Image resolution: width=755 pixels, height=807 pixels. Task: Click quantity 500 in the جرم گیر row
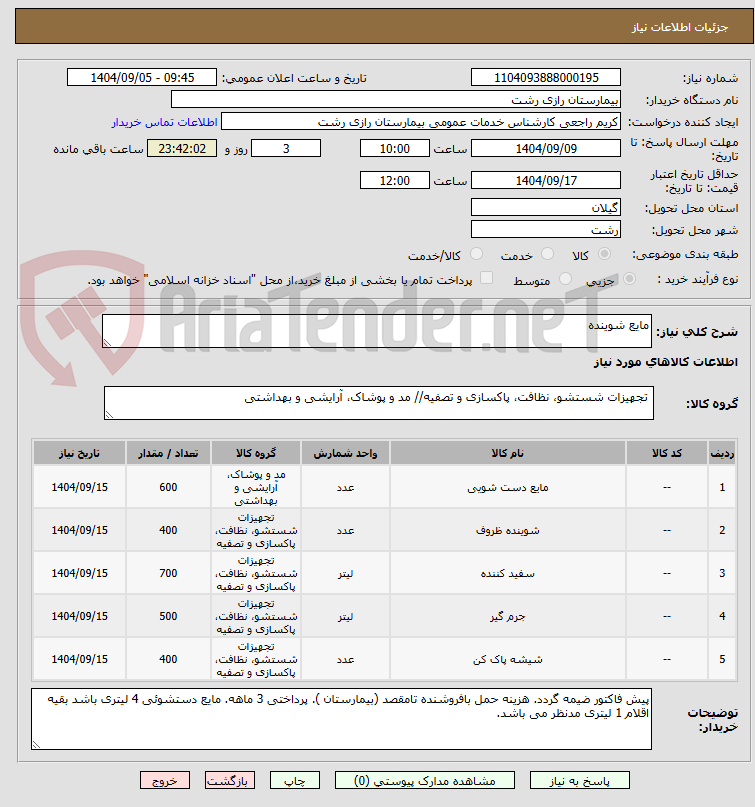[168, 616]
